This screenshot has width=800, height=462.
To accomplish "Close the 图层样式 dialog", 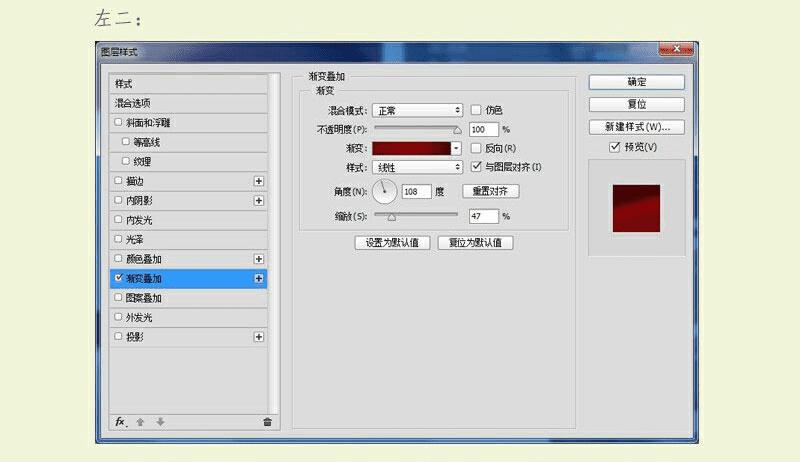I will (x=677, y=49).
